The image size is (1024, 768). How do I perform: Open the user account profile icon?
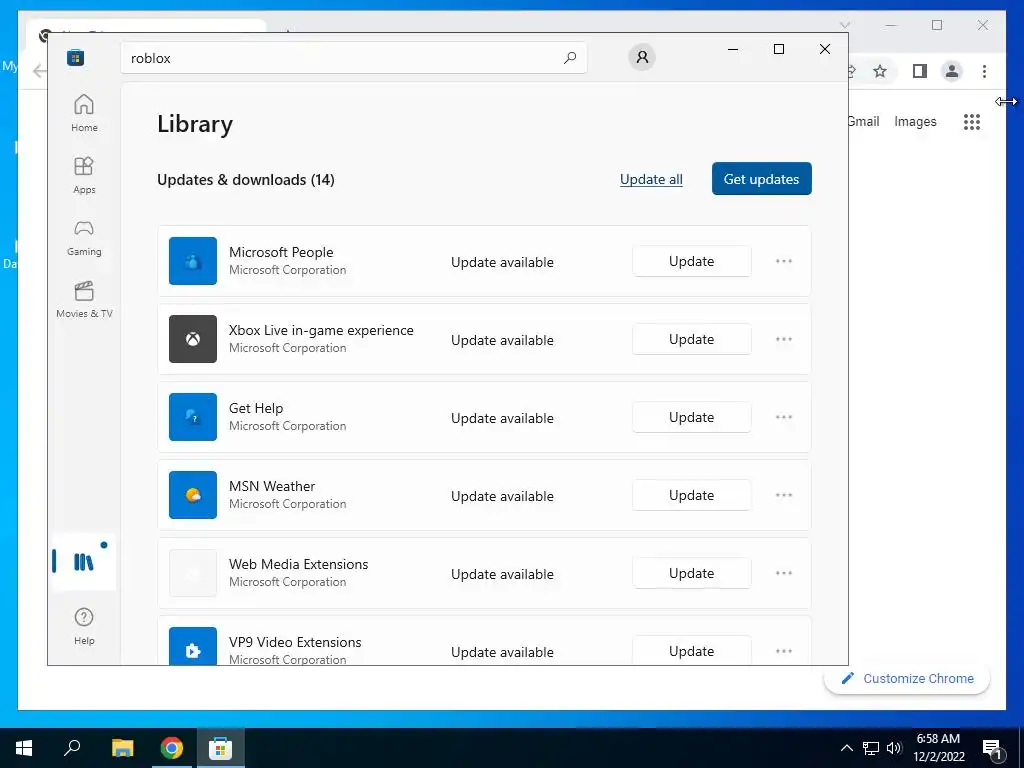tap(642, 57)
